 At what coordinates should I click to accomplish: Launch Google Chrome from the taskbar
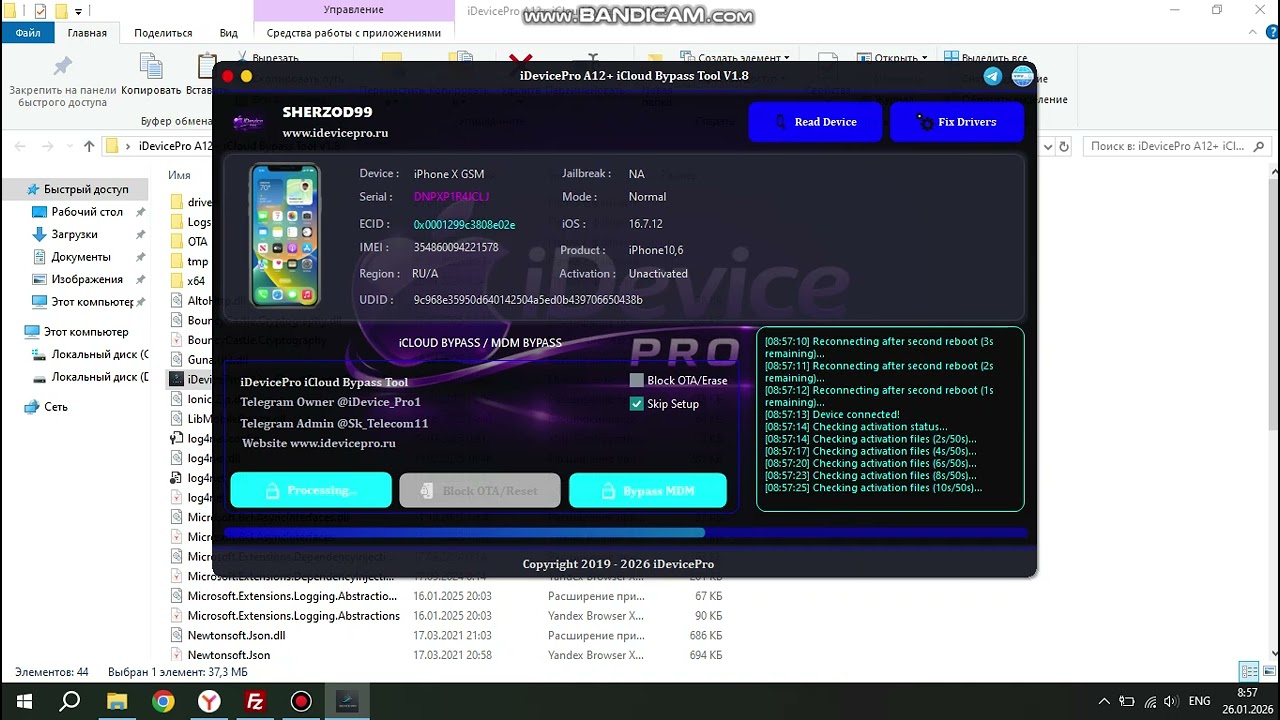163,701
